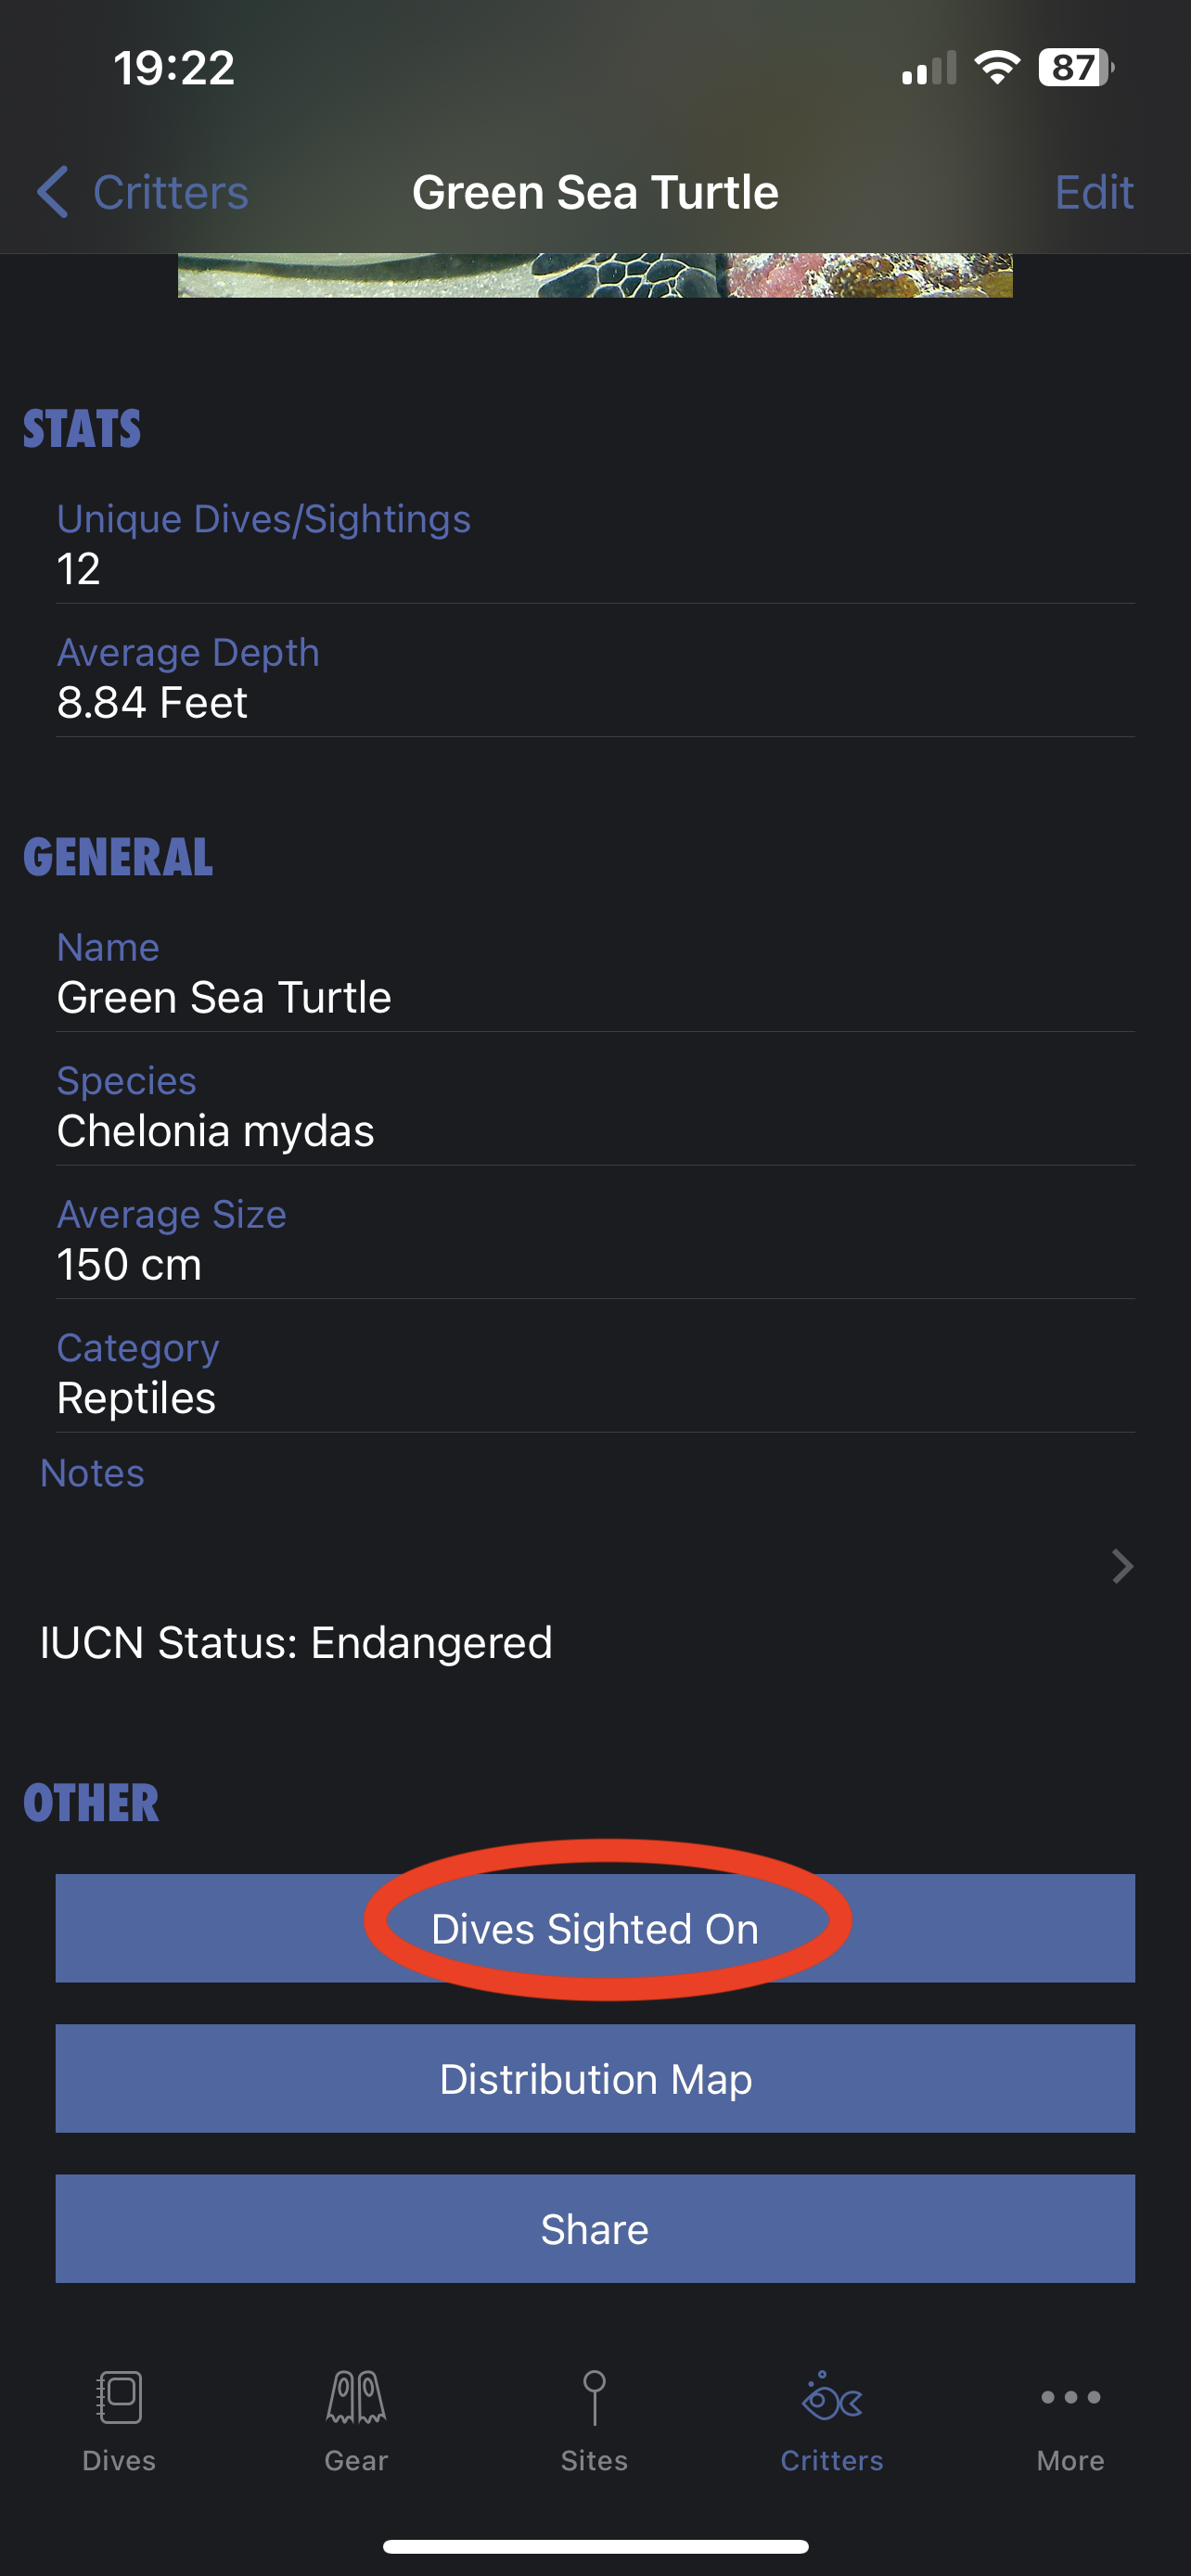View the Distribution Map
This screenshot has height=2576, width=1191.
click(595, 2078)
